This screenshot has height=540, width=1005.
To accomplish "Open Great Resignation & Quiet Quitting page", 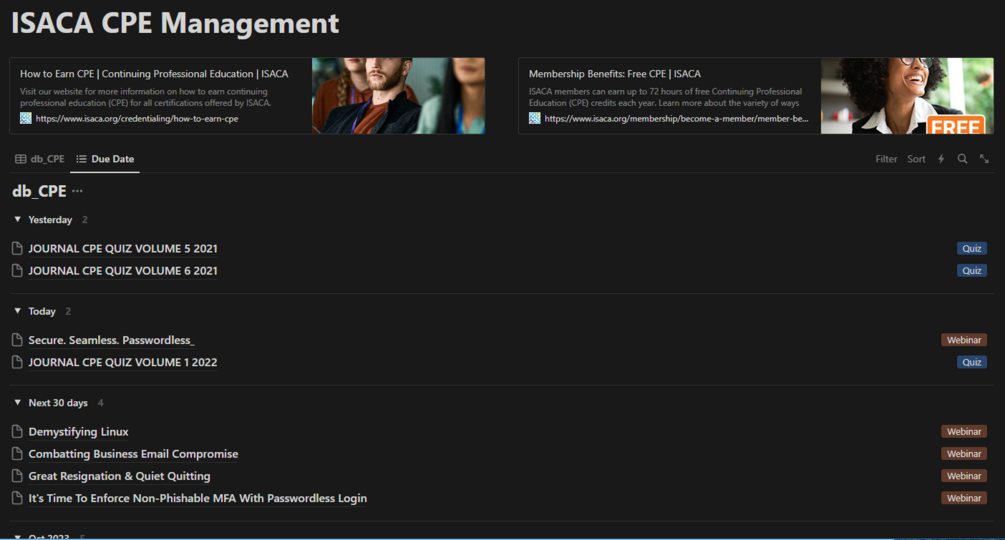I will pyautogui.click(x=119, y=476).
